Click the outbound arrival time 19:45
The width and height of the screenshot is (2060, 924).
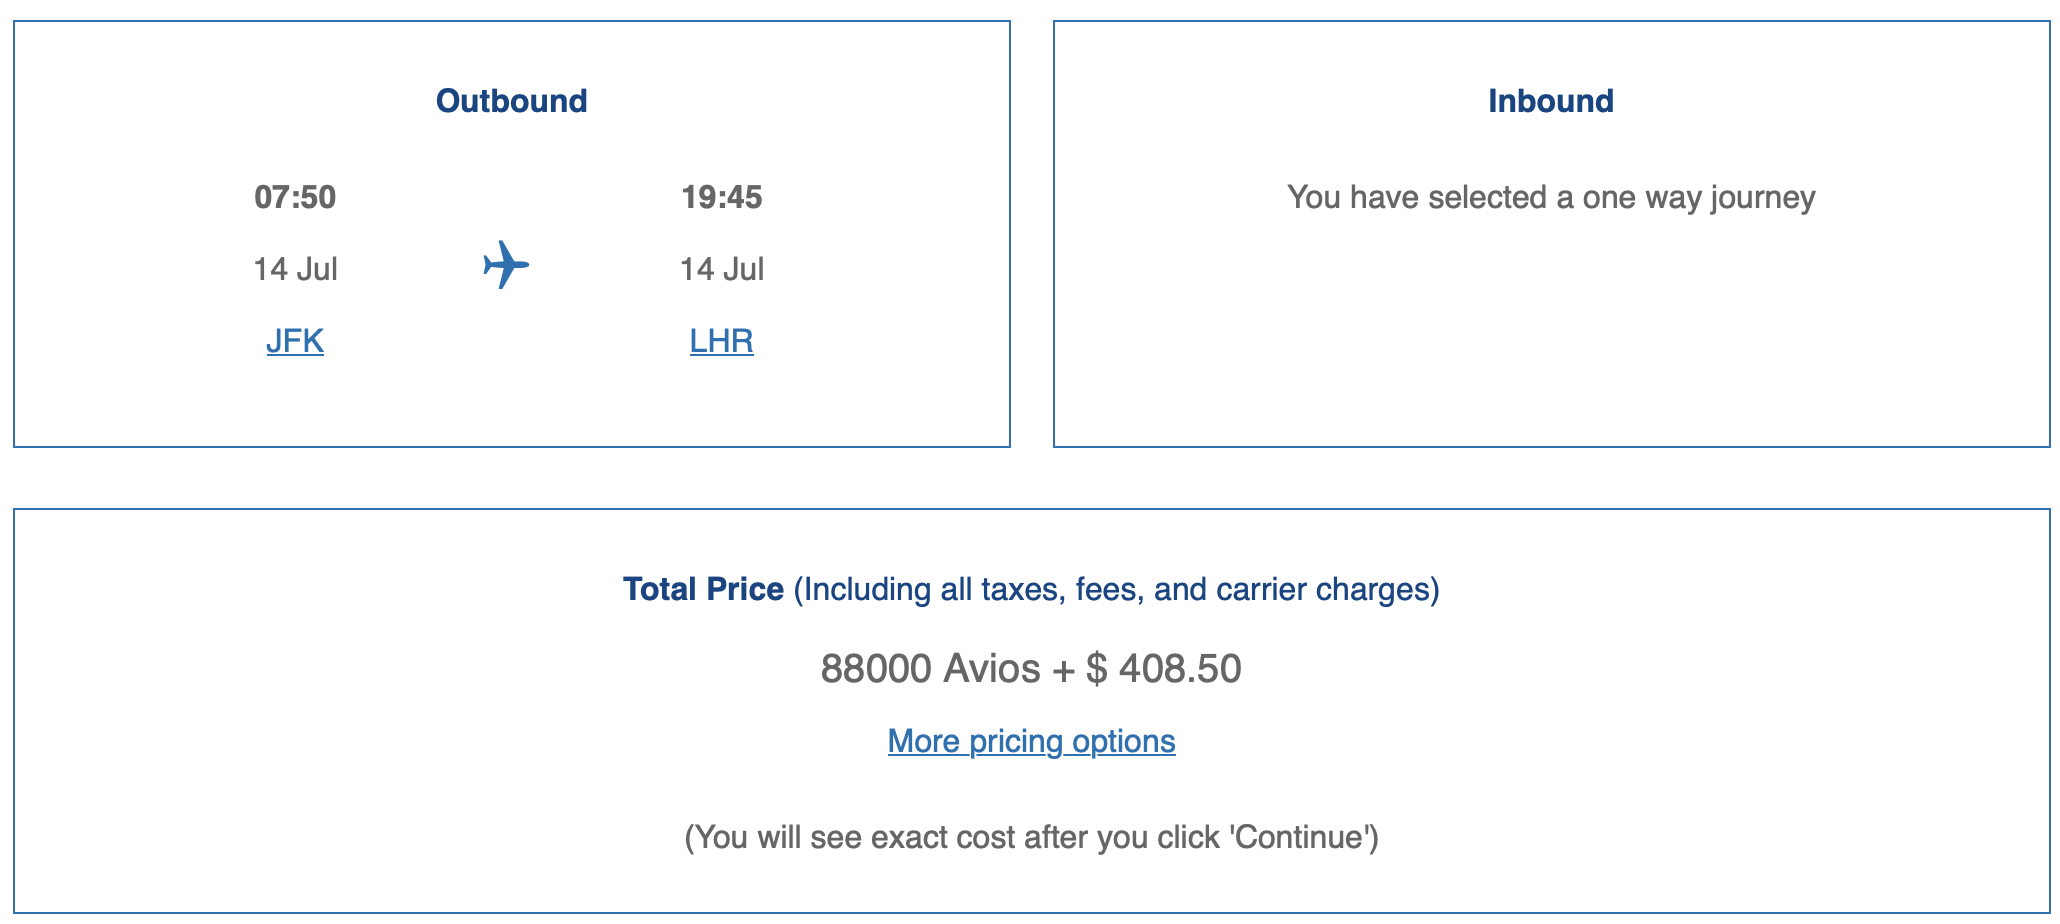(x=722, y=198)
